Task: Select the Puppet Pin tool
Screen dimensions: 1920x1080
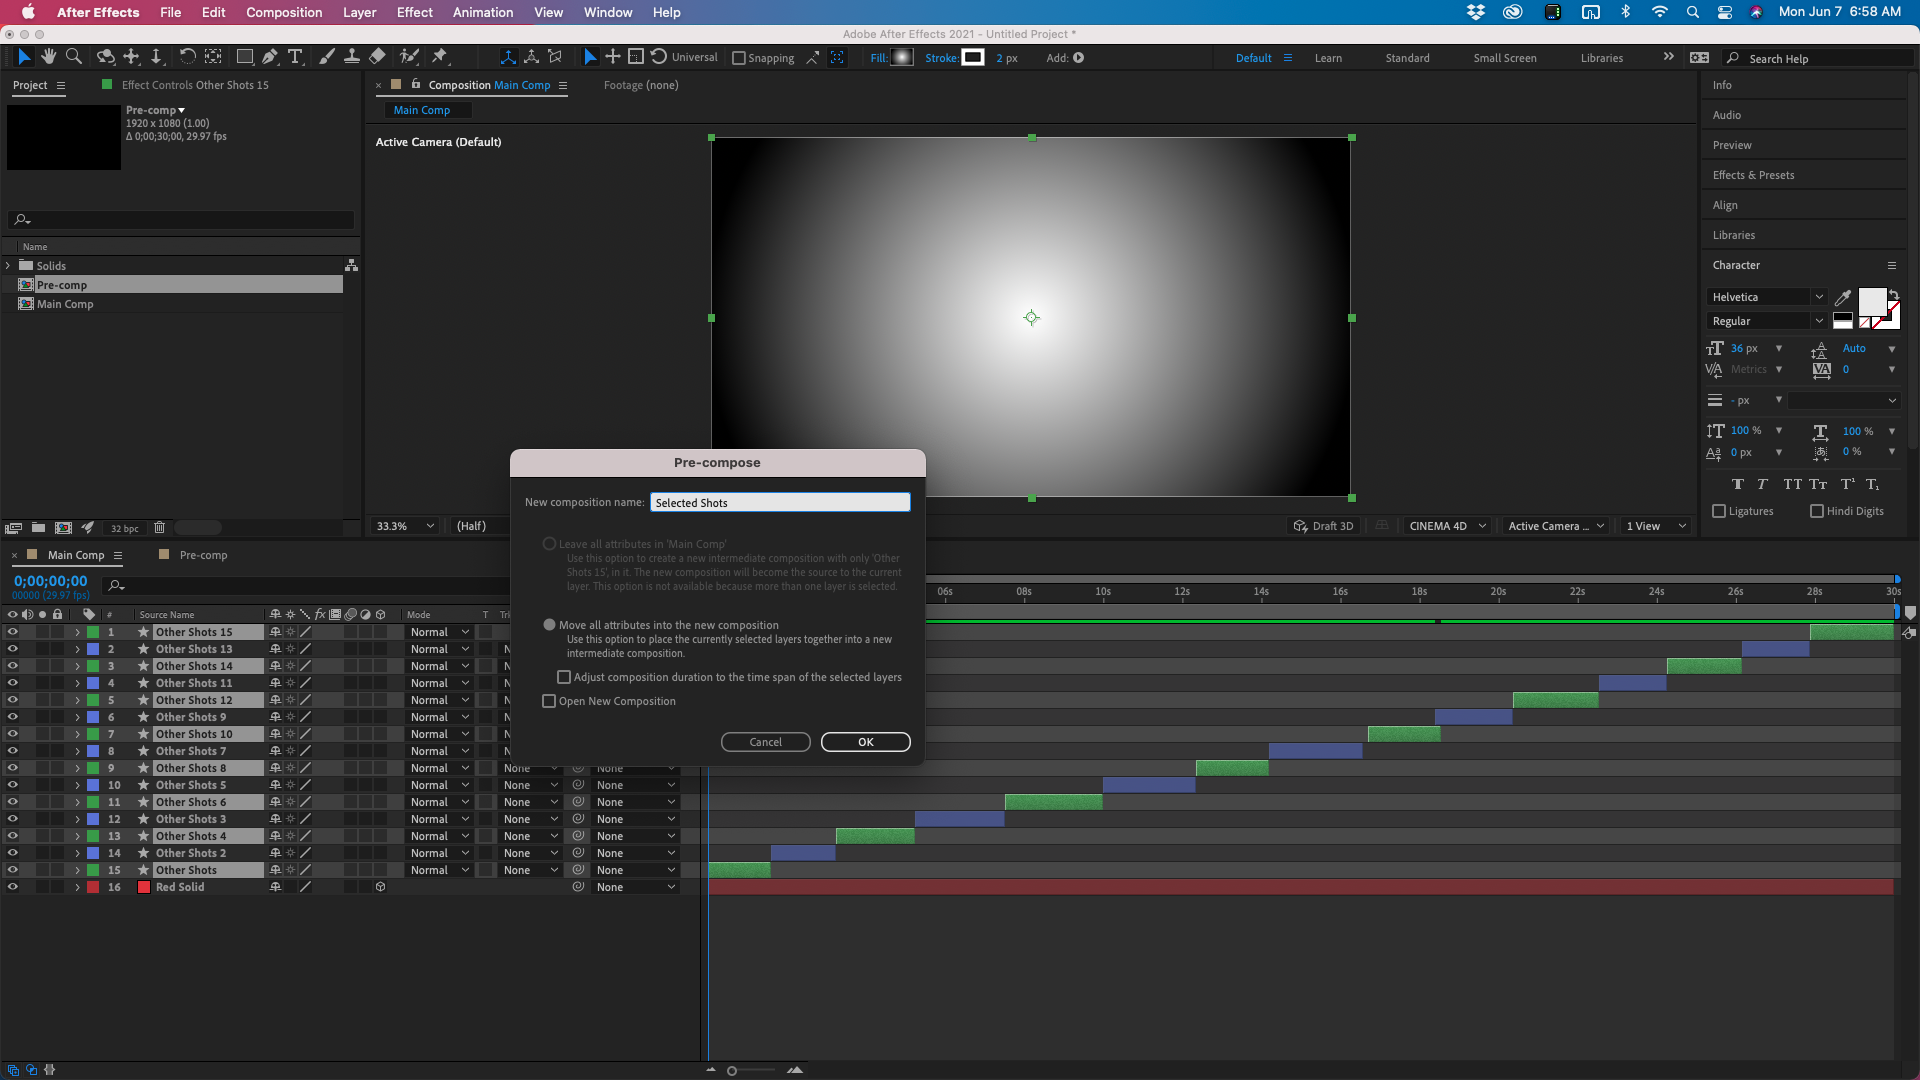Action: 440,57
